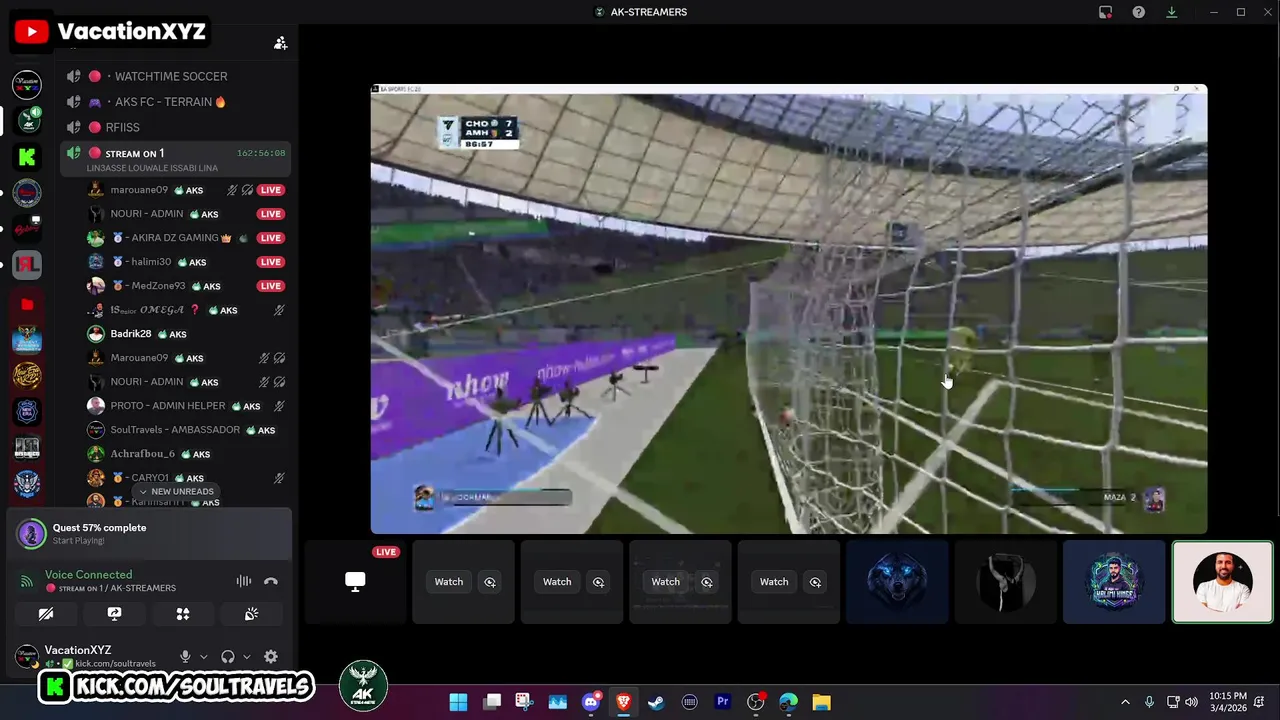This screenshot has height=720, width=1280.
Task: Click the voice connection signal icon
Action: pyautogui.click(x=27, y=581)
